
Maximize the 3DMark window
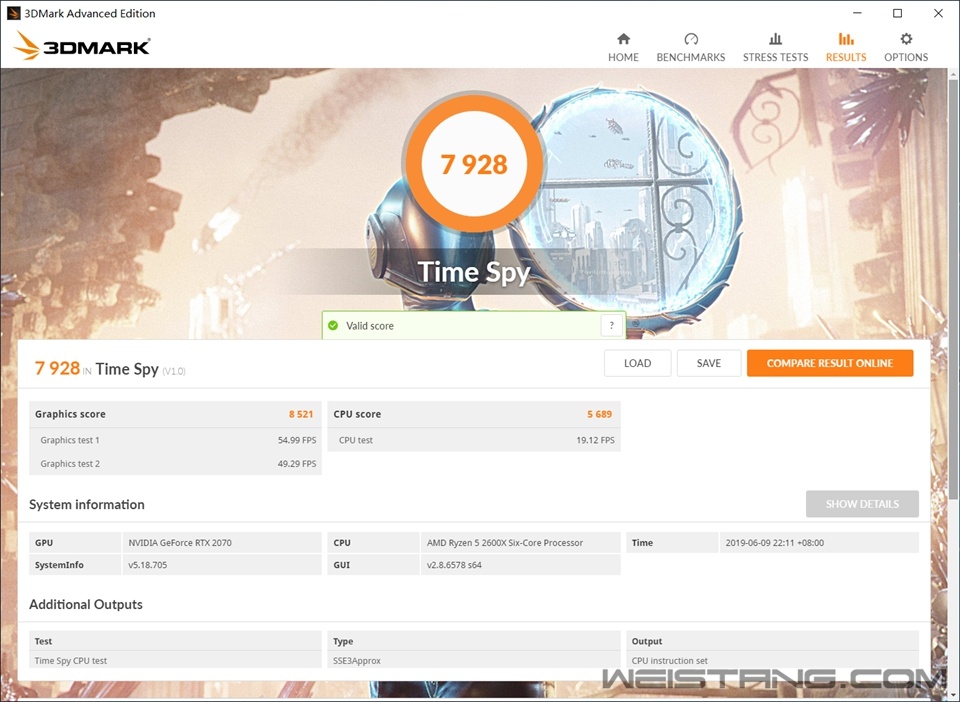pos(897,14)
